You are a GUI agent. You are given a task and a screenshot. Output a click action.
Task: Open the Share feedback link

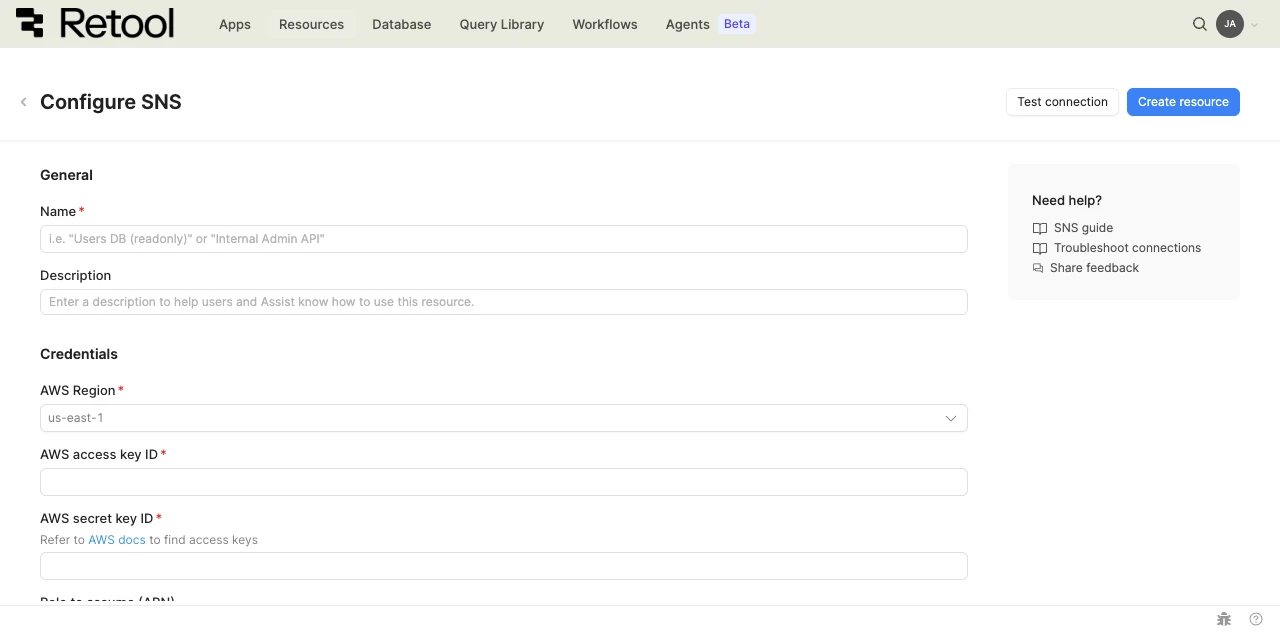coord(1094,268)
